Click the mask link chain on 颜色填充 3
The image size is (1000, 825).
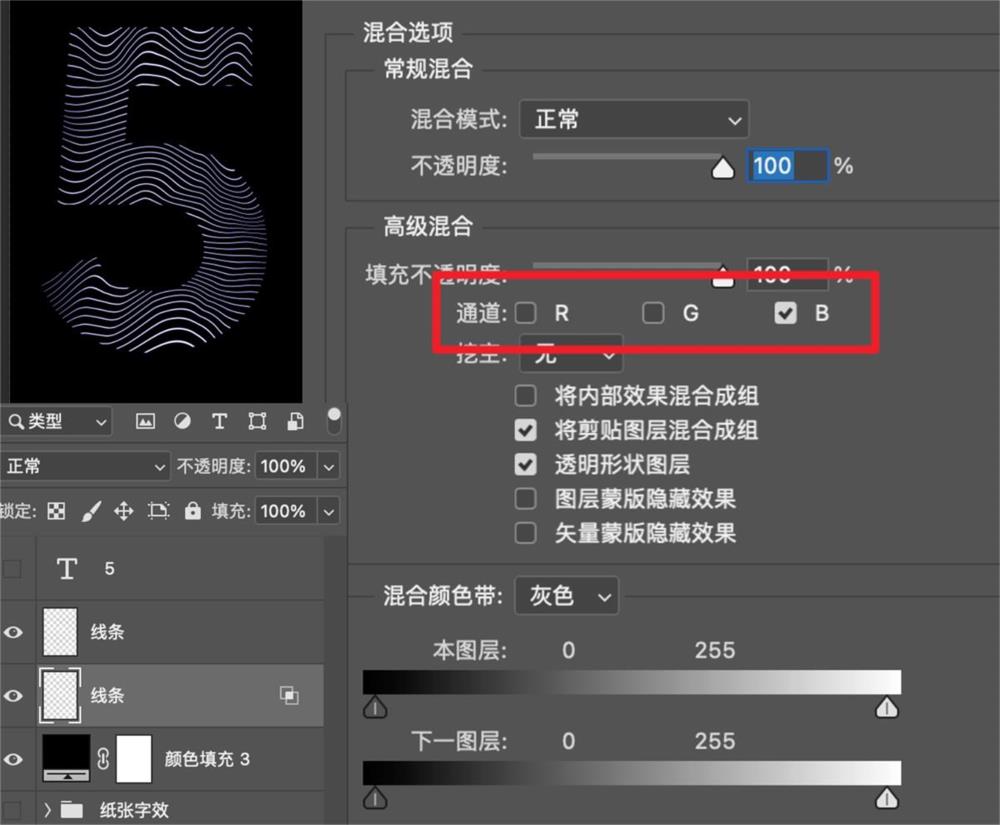pos(103,759)
